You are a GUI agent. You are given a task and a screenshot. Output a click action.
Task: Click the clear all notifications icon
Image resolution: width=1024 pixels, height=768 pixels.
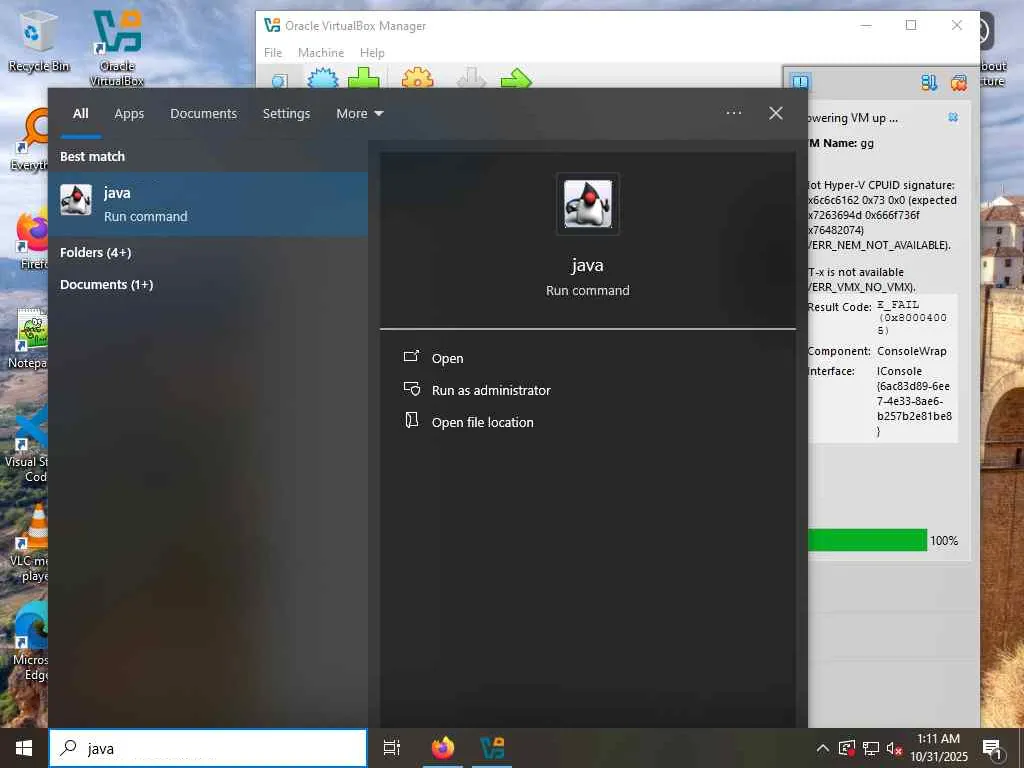(959, 82)
